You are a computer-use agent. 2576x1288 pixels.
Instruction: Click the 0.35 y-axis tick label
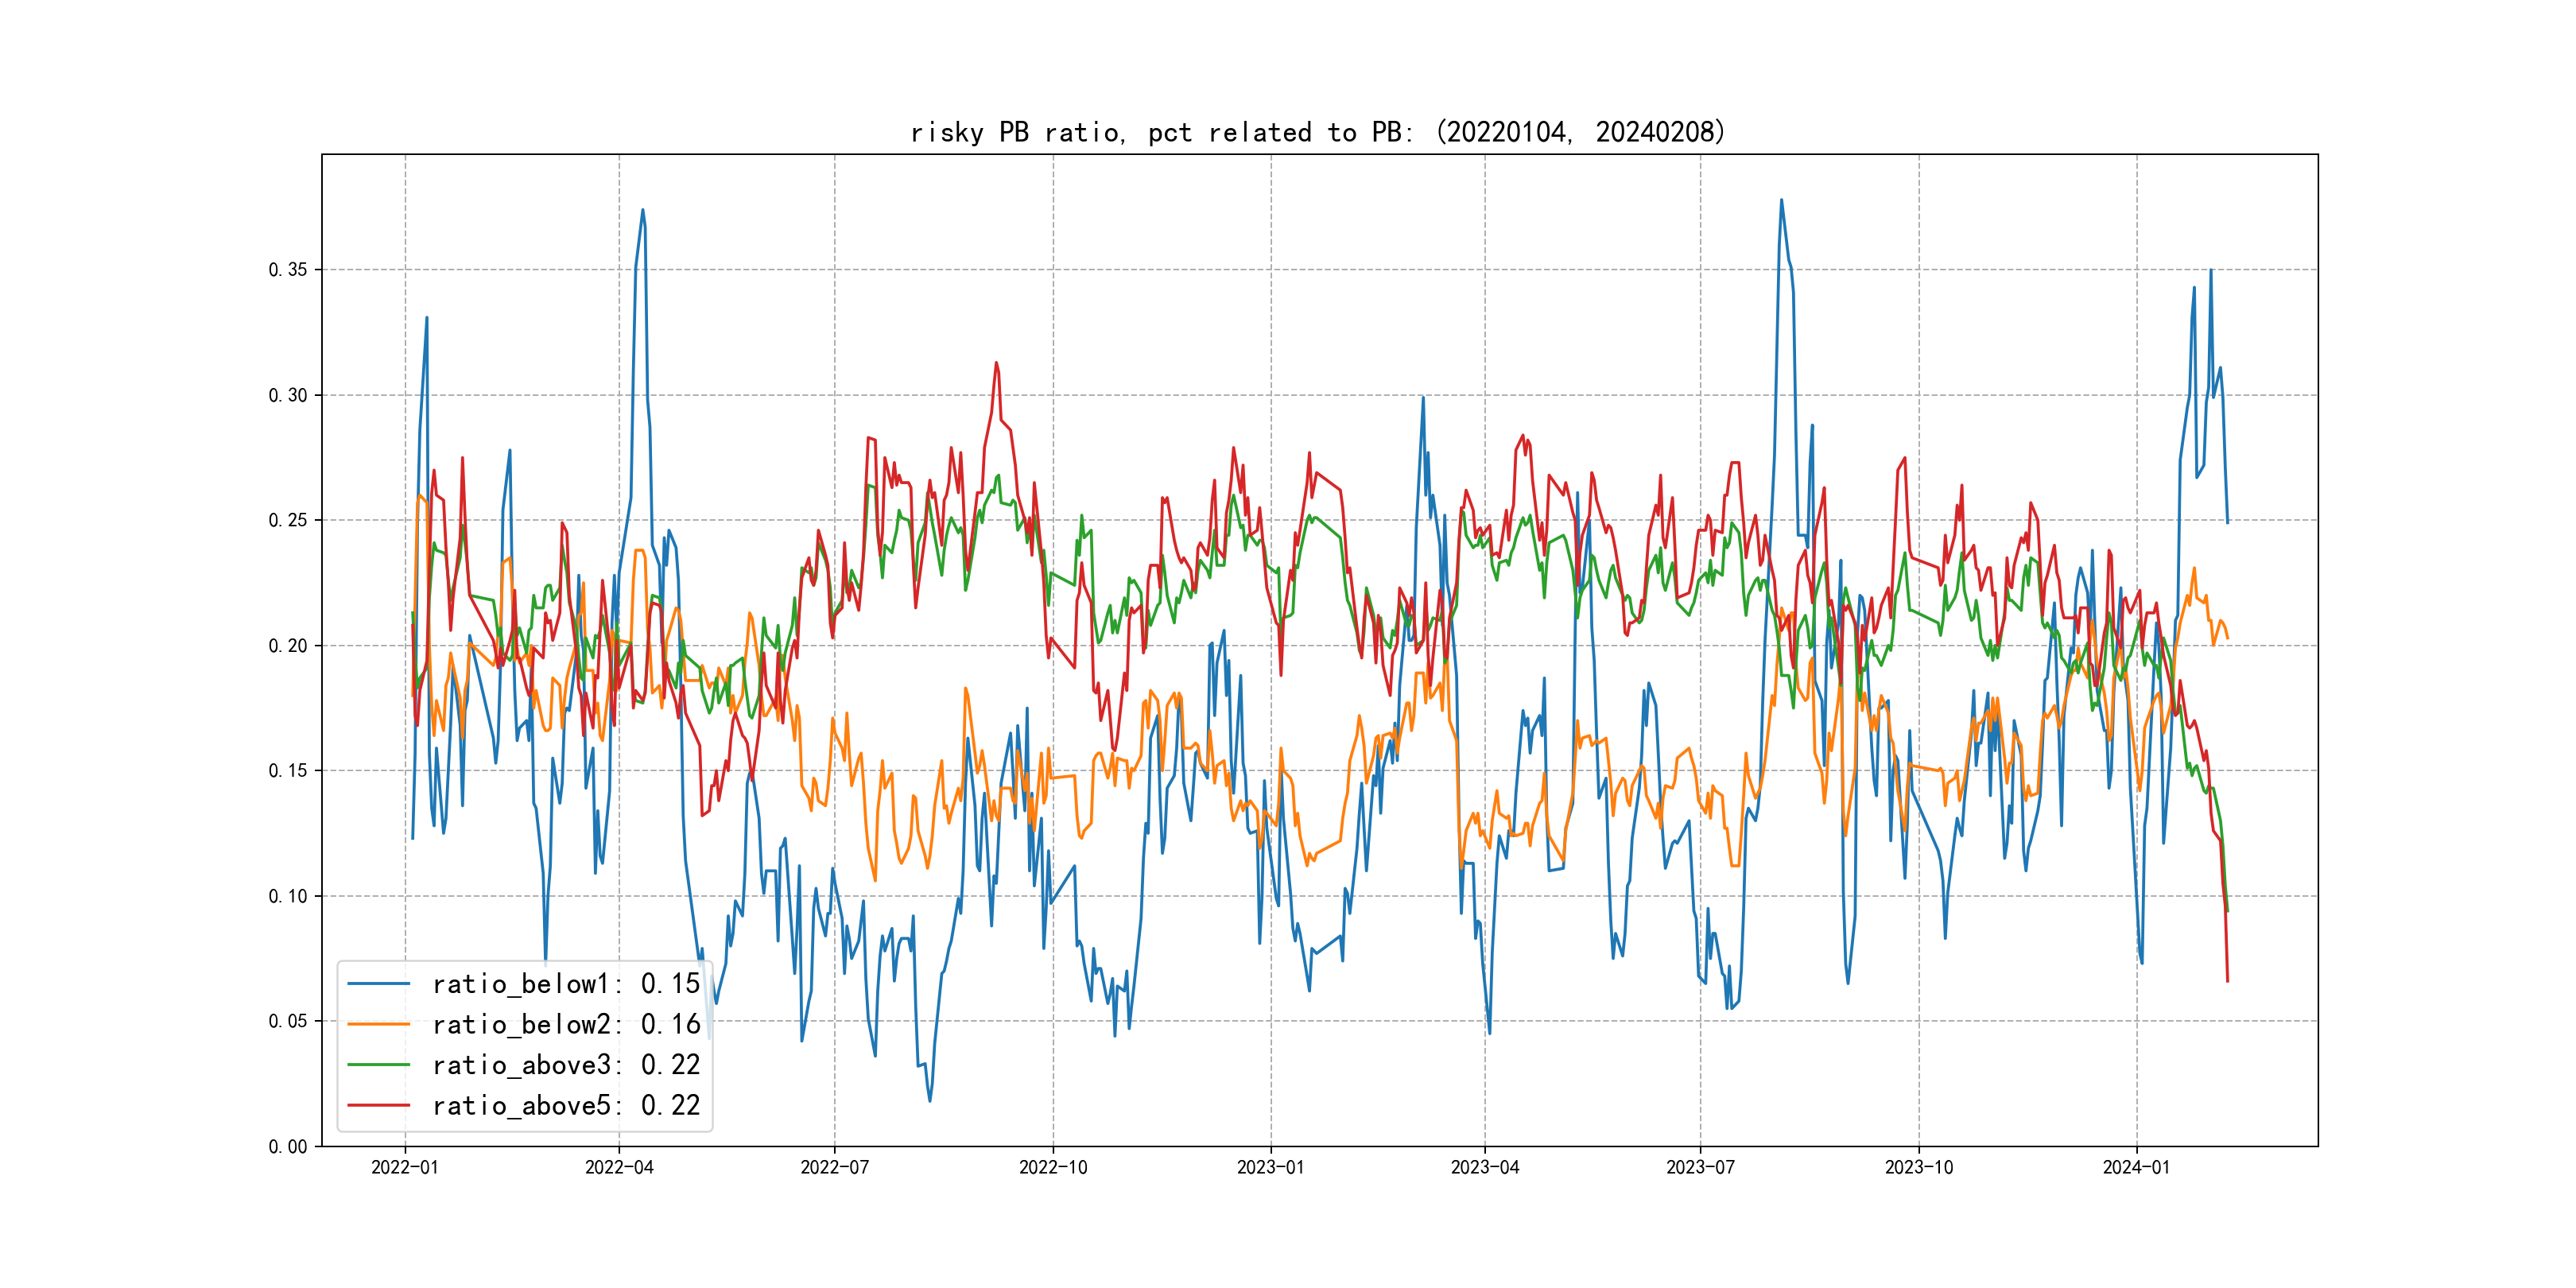point(288,270)
